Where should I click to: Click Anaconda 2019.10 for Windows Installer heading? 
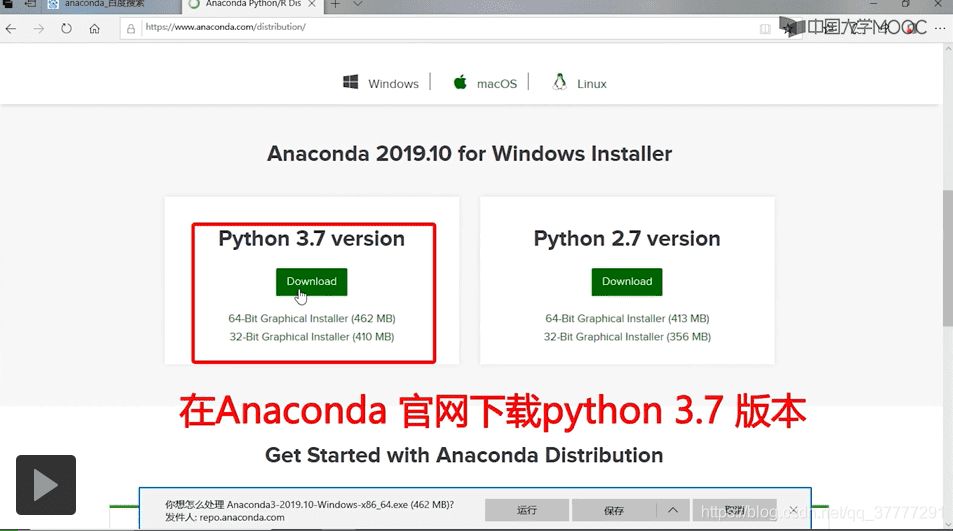tap(469, 154)
